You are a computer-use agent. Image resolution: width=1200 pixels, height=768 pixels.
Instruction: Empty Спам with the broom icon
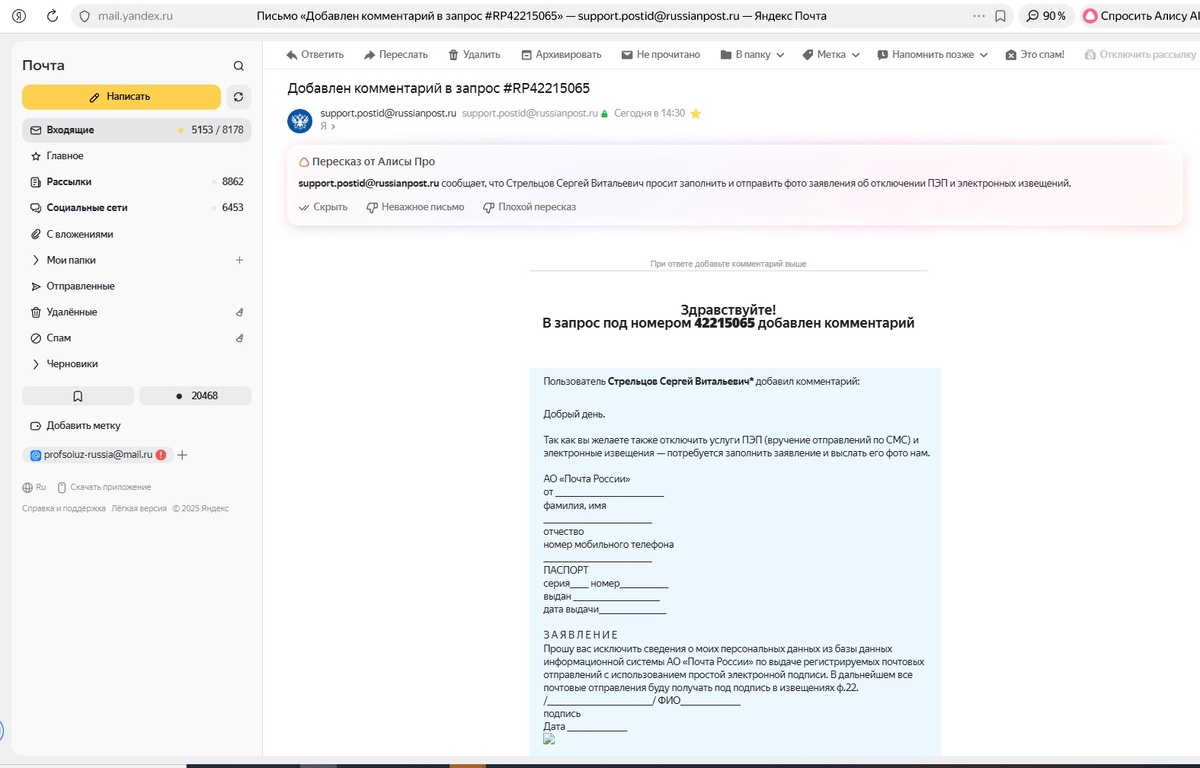[239, 338]
